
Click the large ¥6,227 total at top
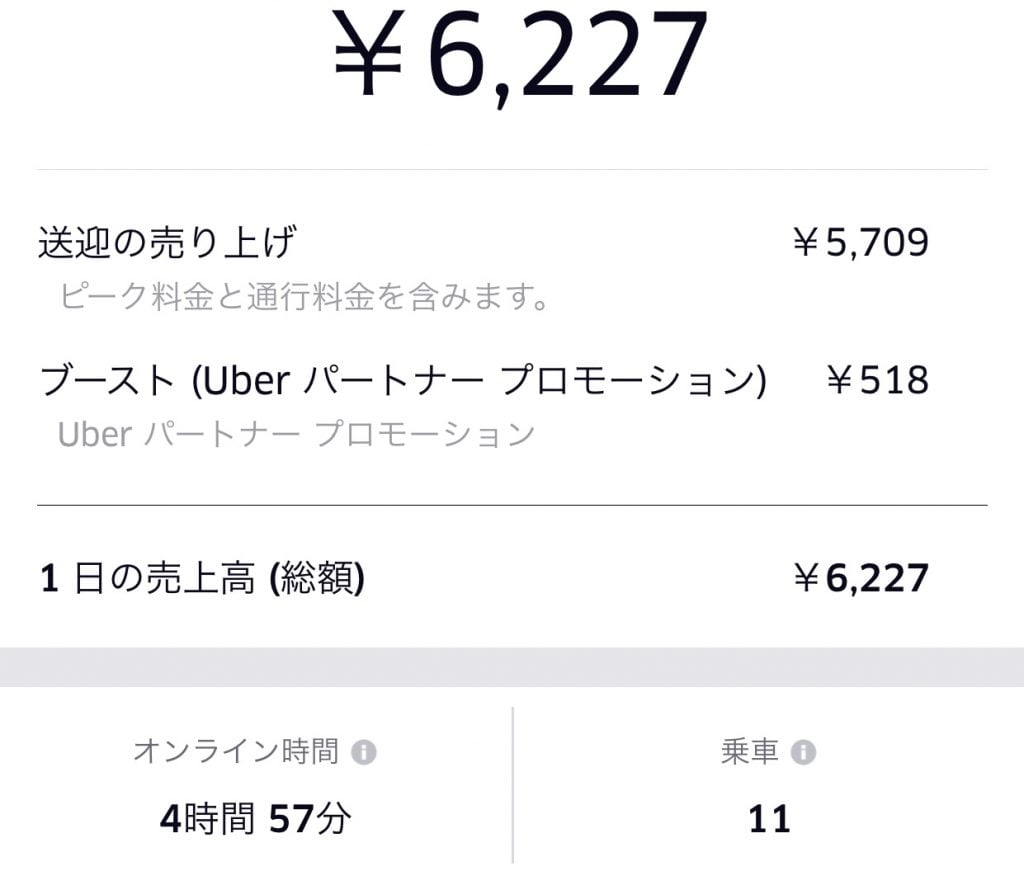pyautogui.click(x=520, y=55)
